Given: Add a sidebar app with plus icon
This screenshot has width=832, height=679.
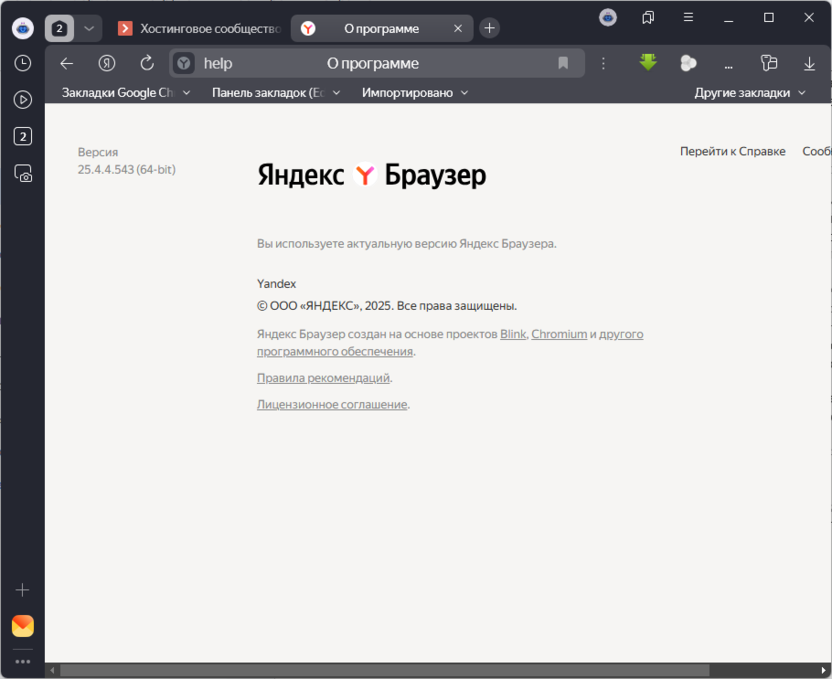Looking at the screenshot, I should (23, 590).
